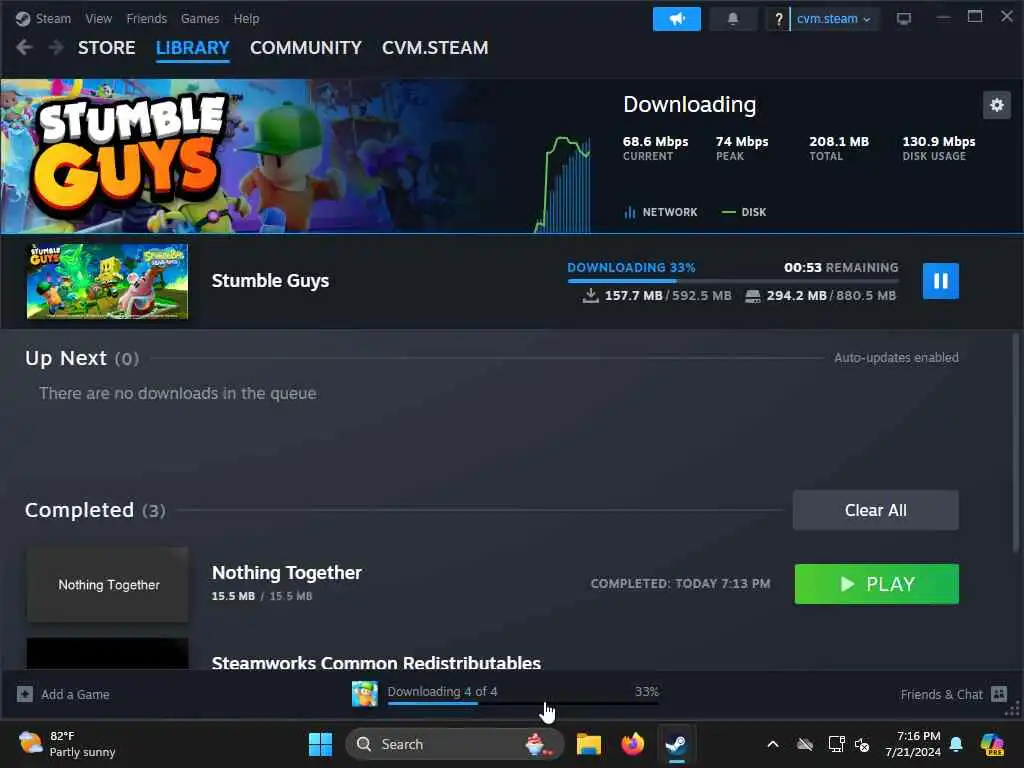Screen dimensions: 1024x768
Task: Pause the Stumble Guys download
Action: tap(940, 281)
